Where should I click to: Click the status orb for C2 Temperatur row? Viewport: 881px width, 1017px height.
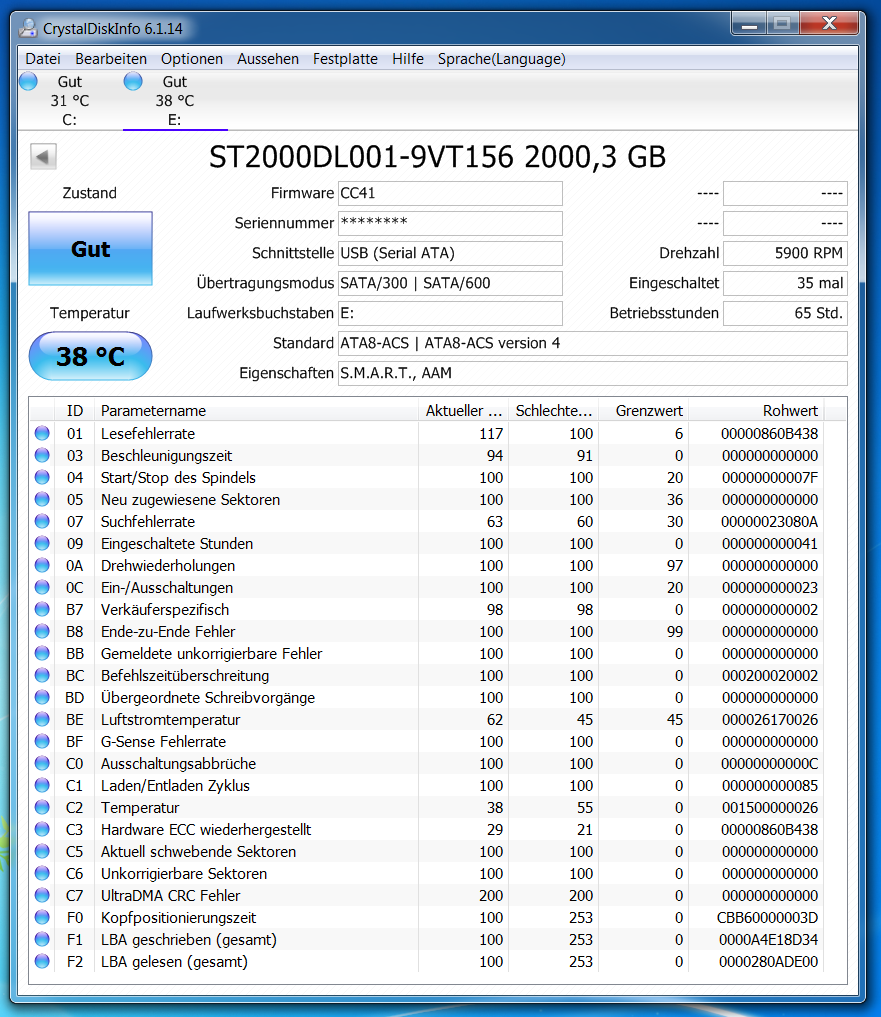(42, 808)
